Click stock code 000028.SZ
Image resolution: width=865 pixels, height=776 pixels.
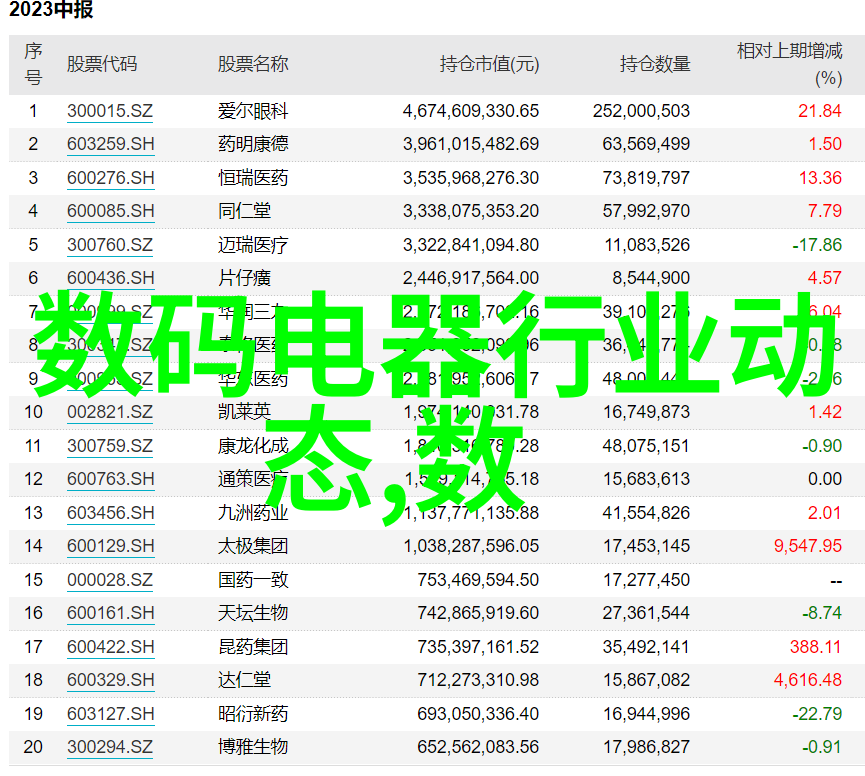110,580
